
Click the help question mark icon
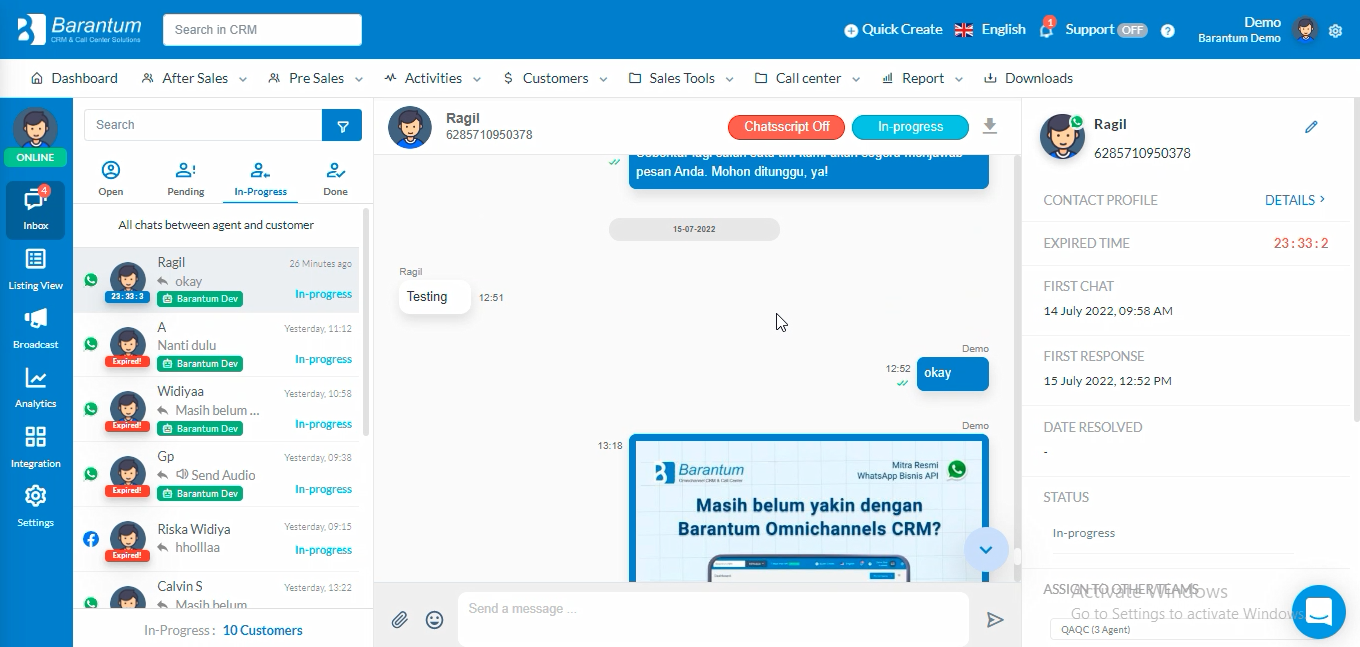[1167, 31]
